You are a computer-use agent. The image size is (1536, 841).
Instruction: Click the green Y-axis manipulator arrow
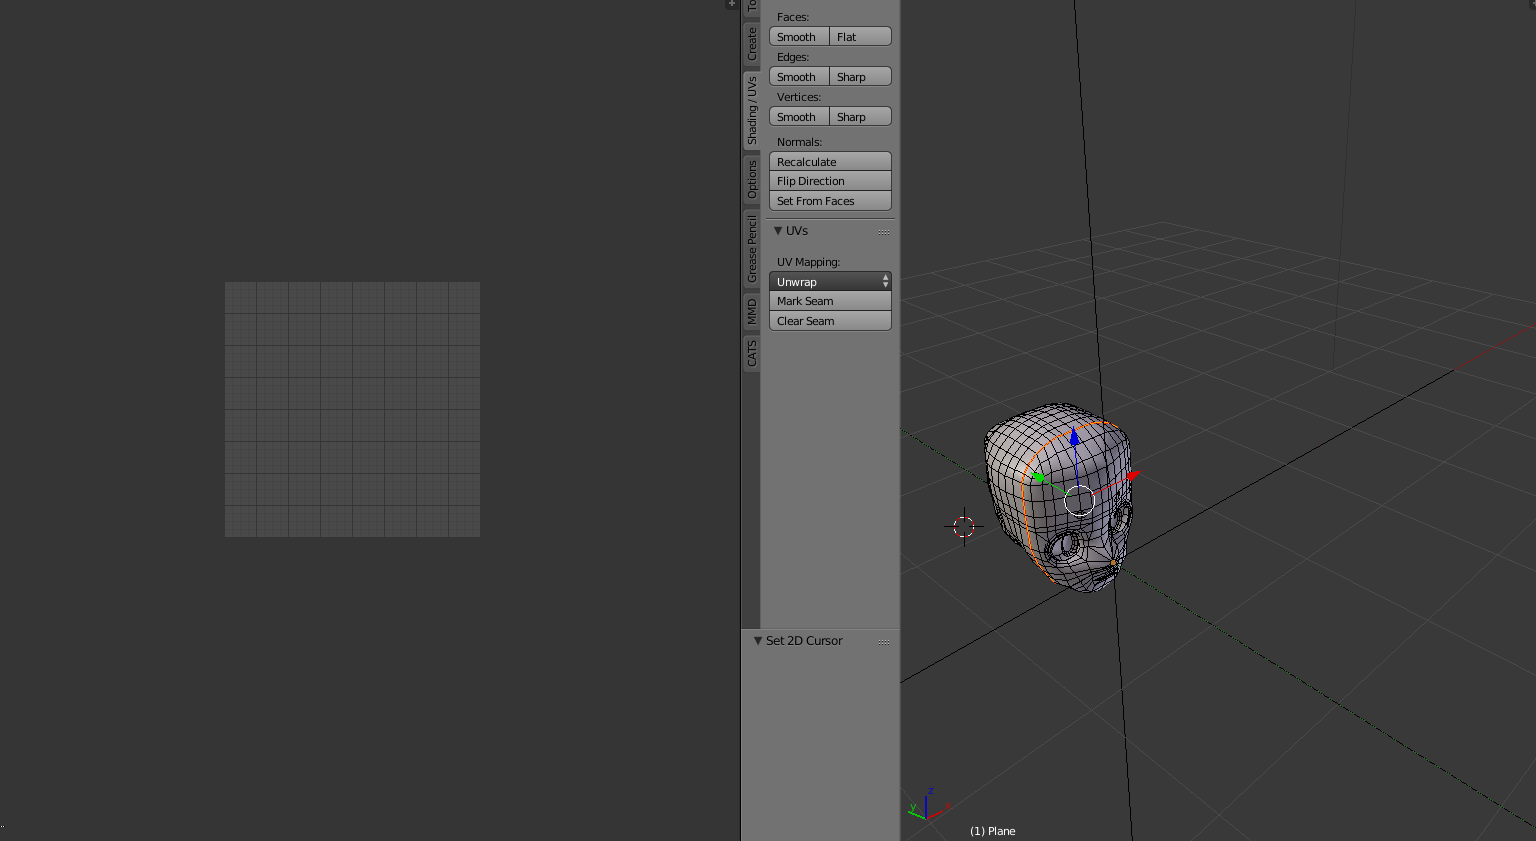pos(1039,478)
